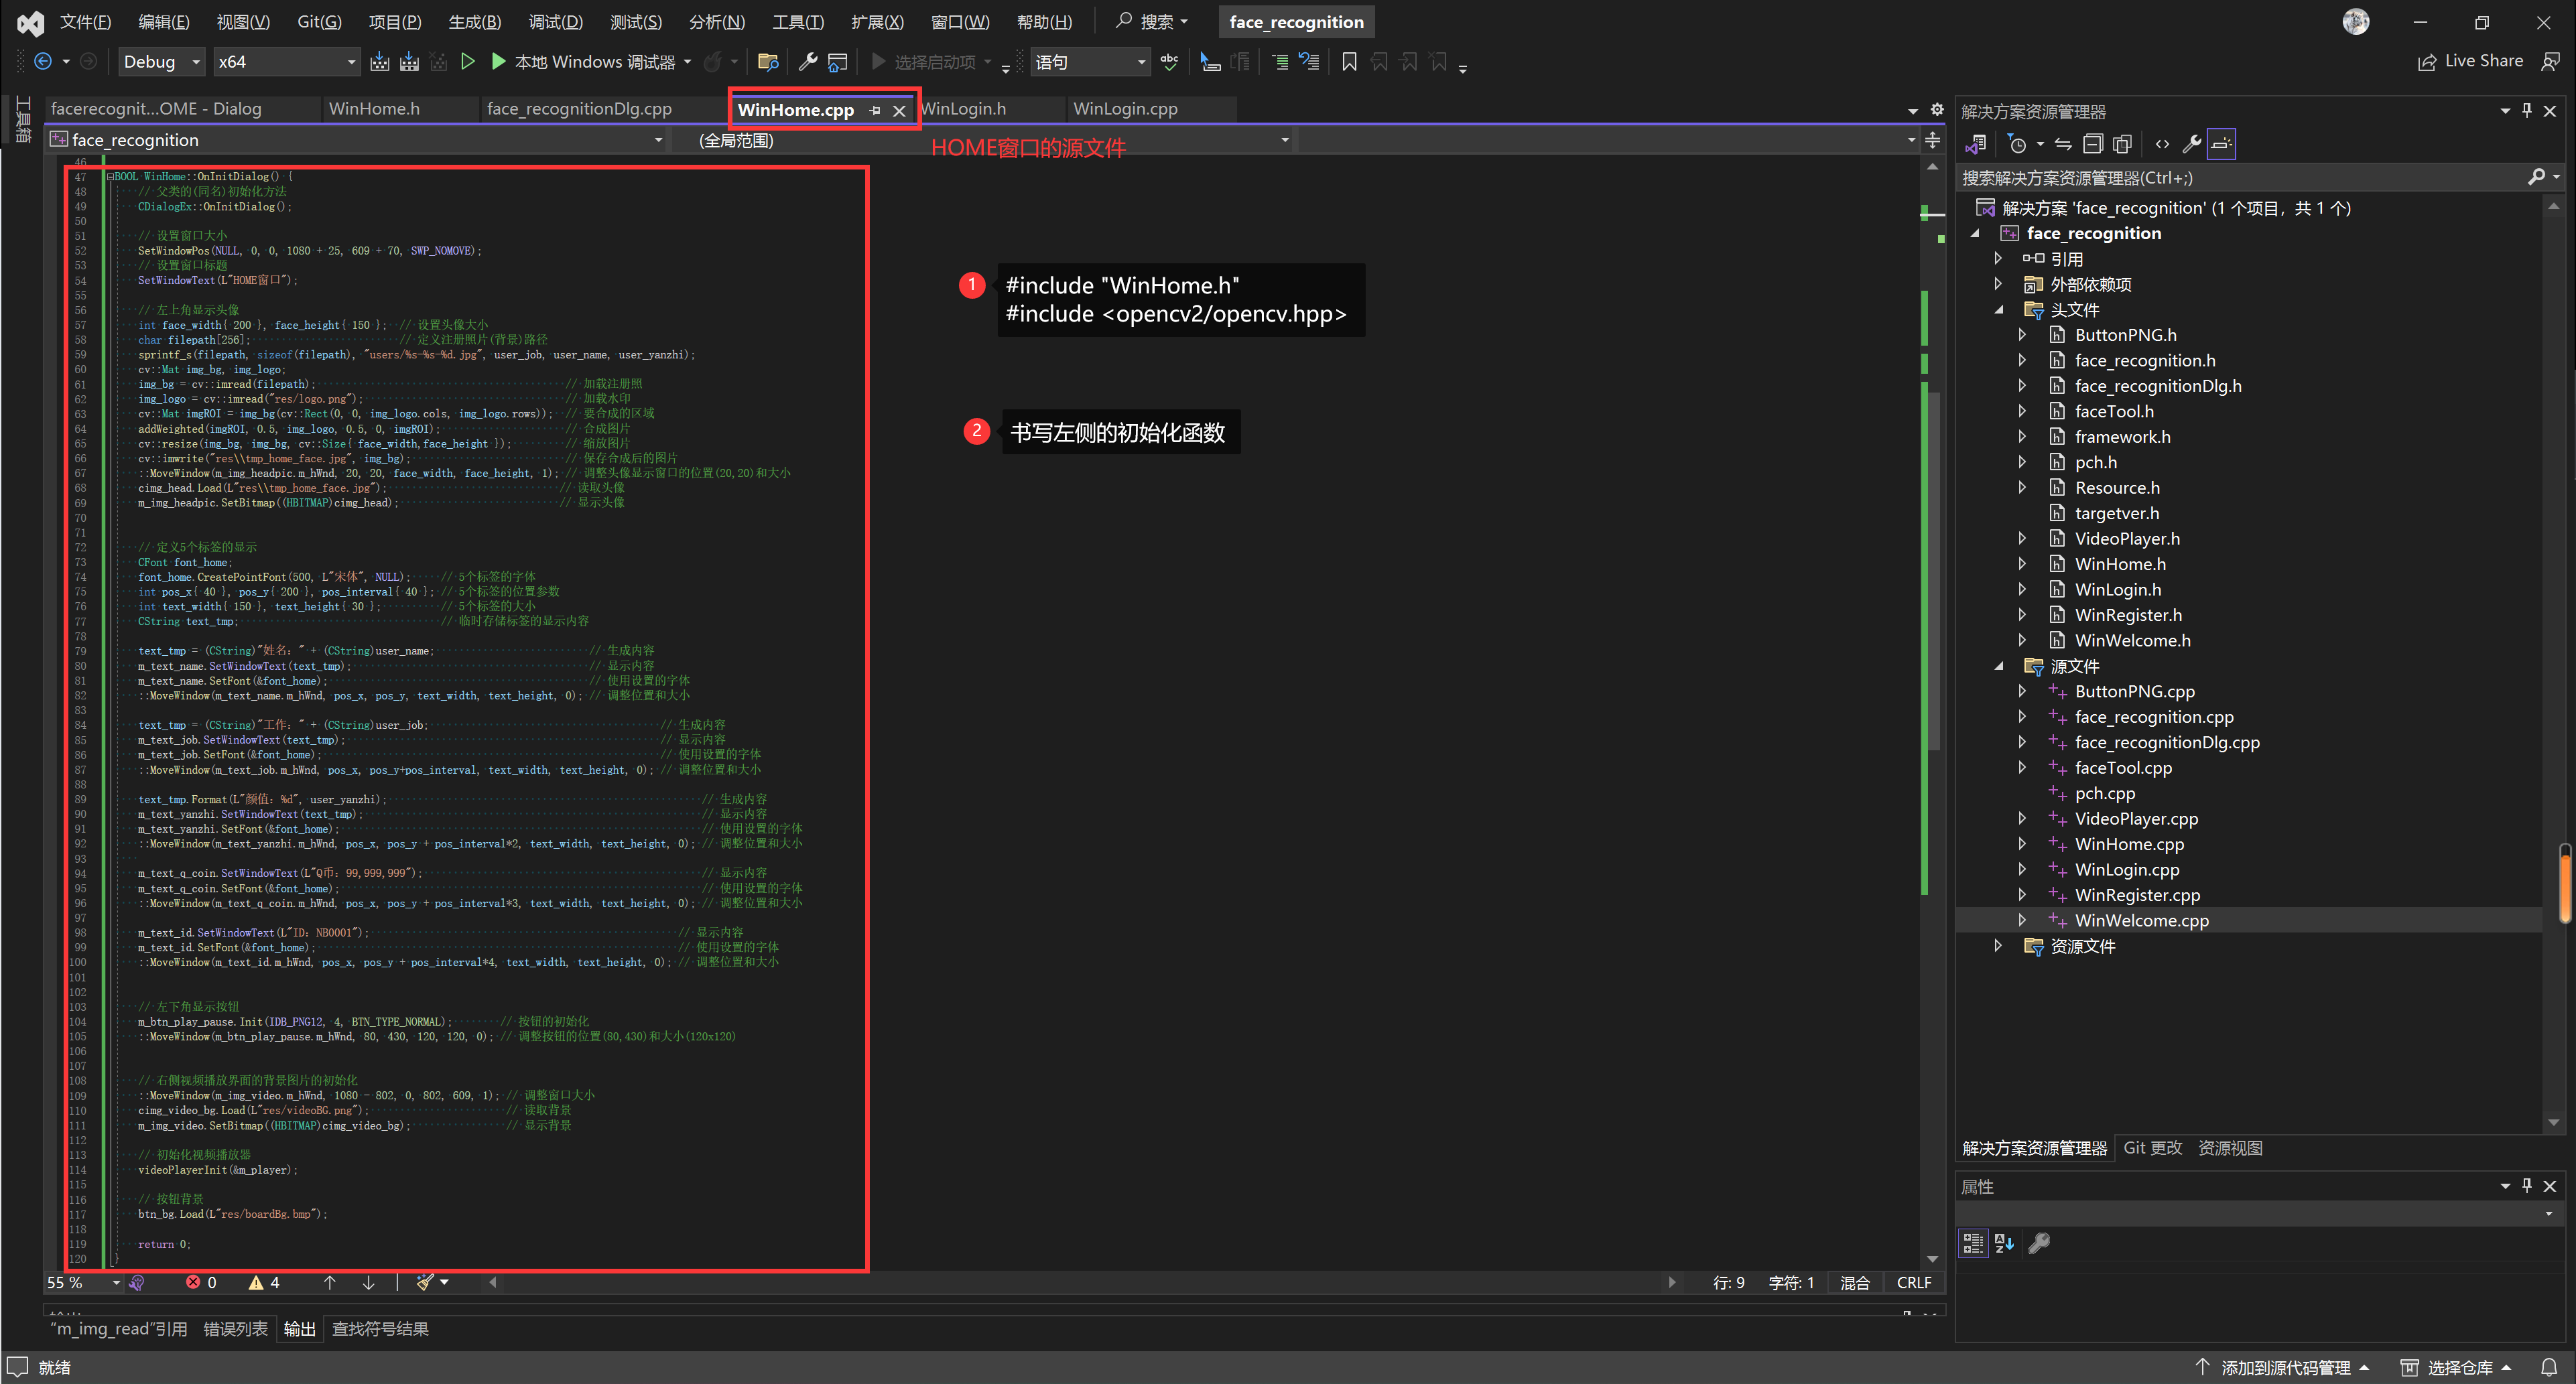This screenshot has height=1384, width=2576.
Task: Toggle preview selected items in Solution Explorer
Action: [2221, 144]
